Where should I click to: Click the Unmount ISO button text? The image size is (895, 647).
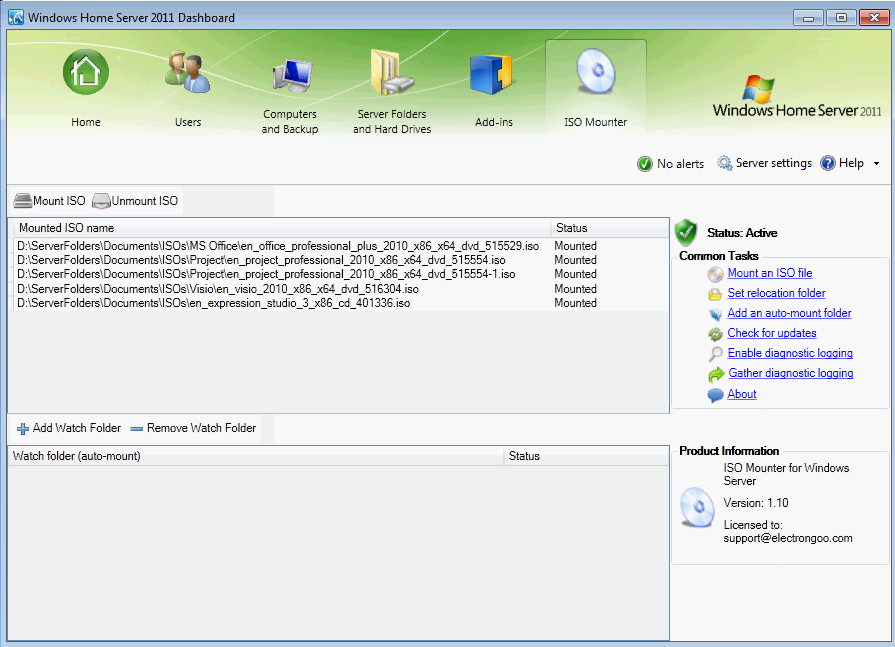click(x=145, y=201)
